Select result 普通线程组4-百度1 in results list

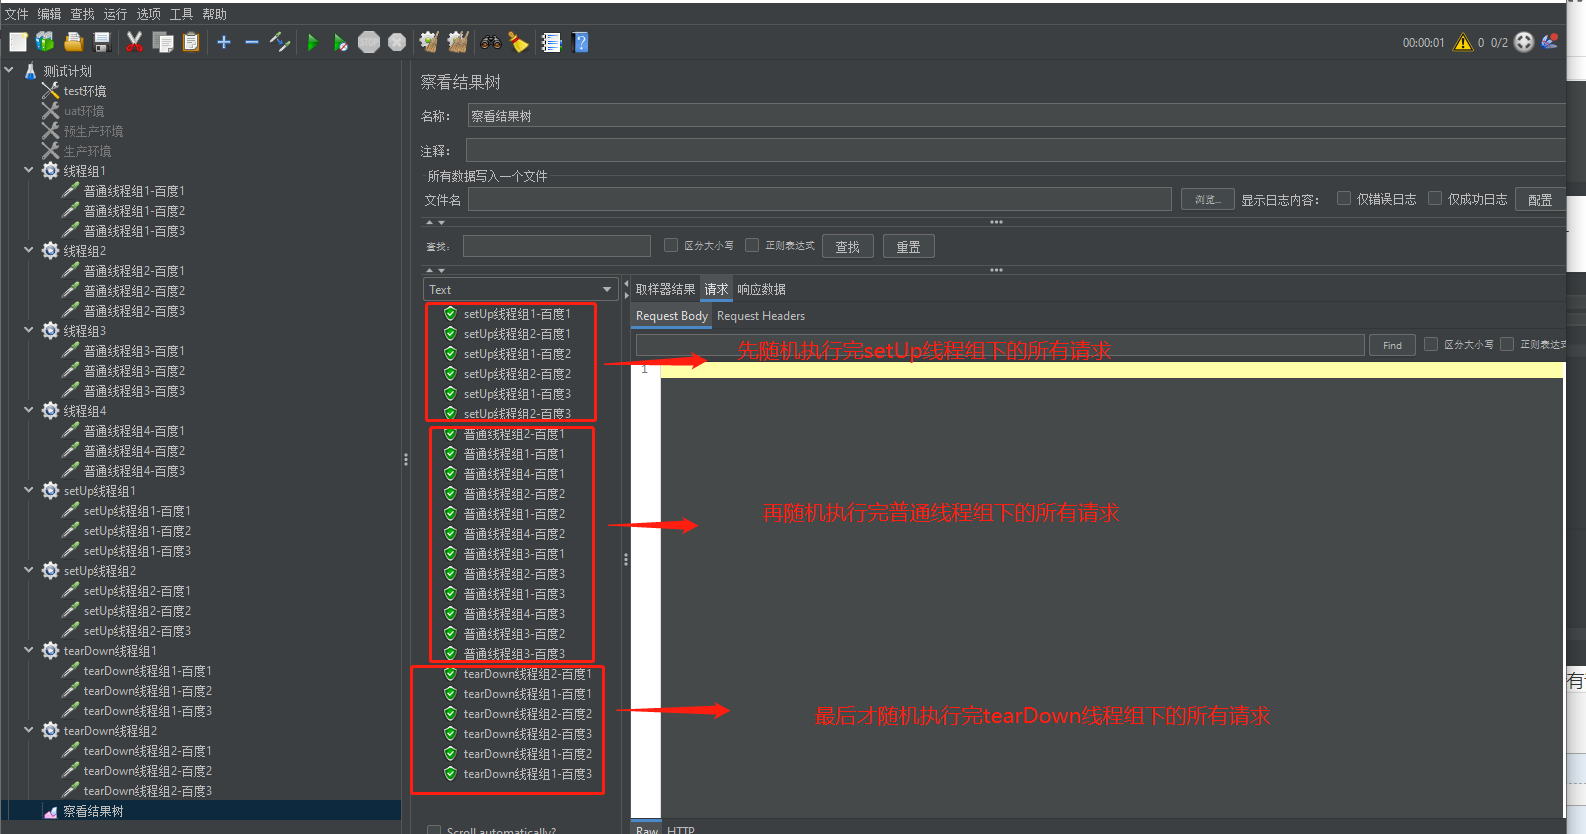(x=514, y=474)
